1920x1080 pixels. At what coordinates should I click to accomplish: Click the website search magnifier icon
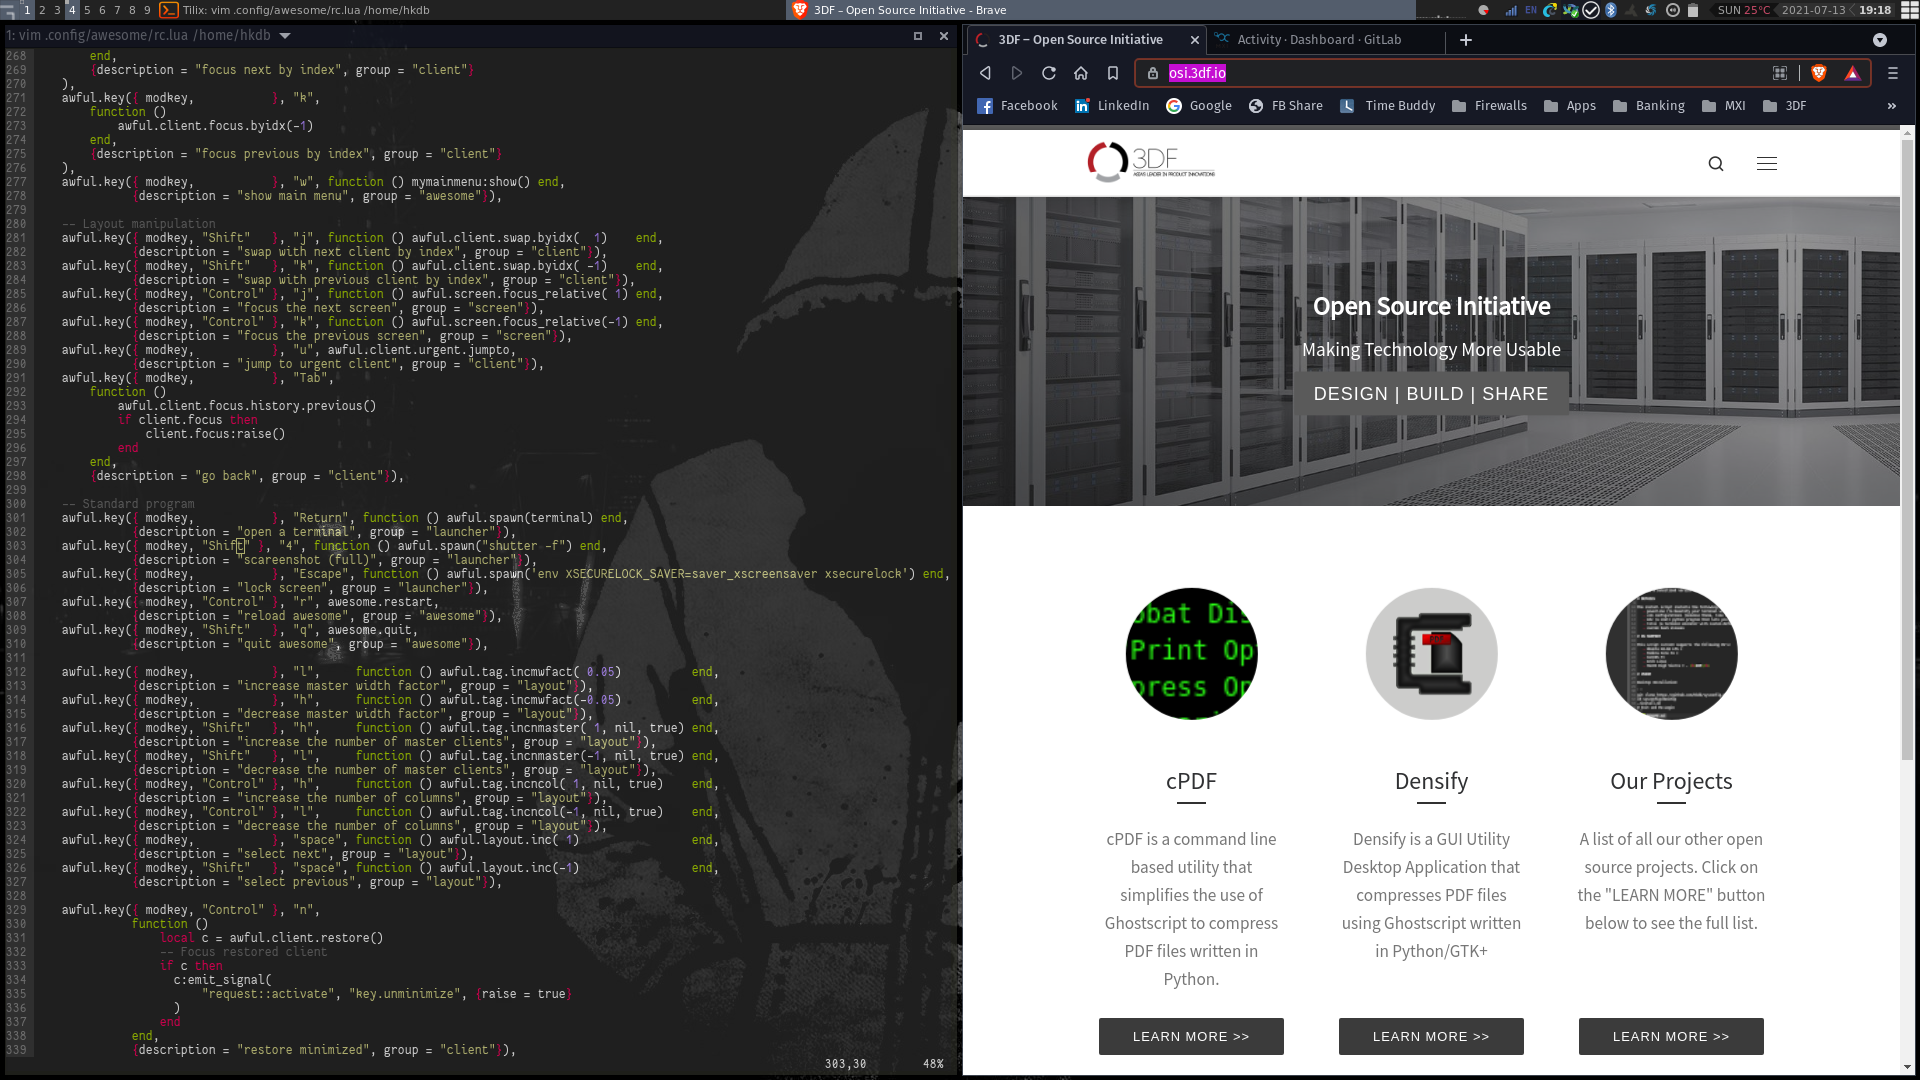pos(1716,164)
